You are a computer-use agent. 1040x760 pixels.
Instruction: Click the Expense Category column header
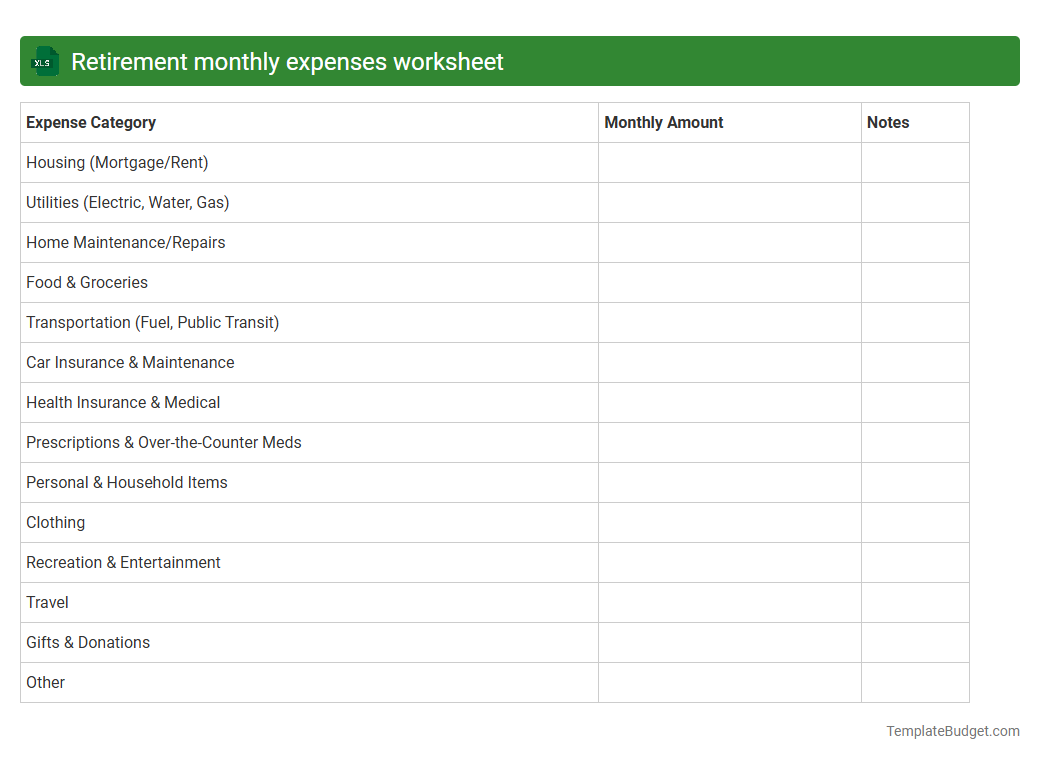(x=90, y=122)
